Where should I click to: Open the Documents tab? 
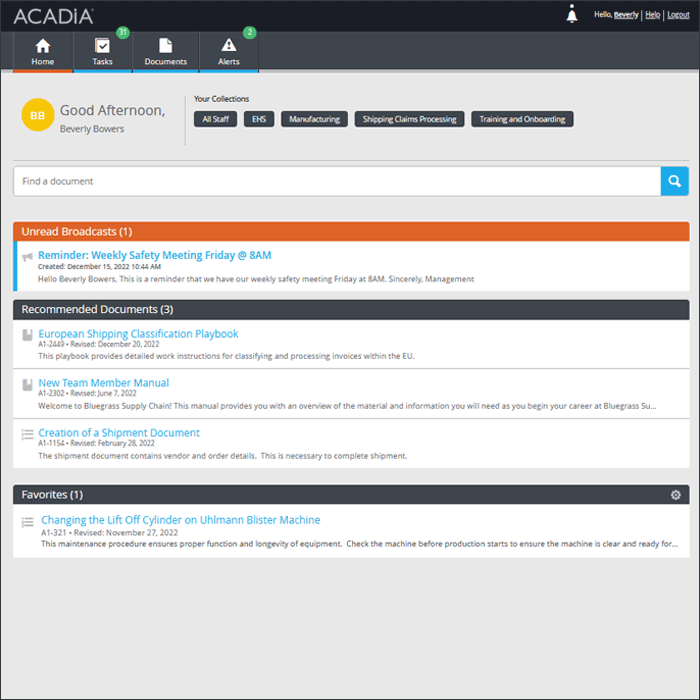pos(166,51)
